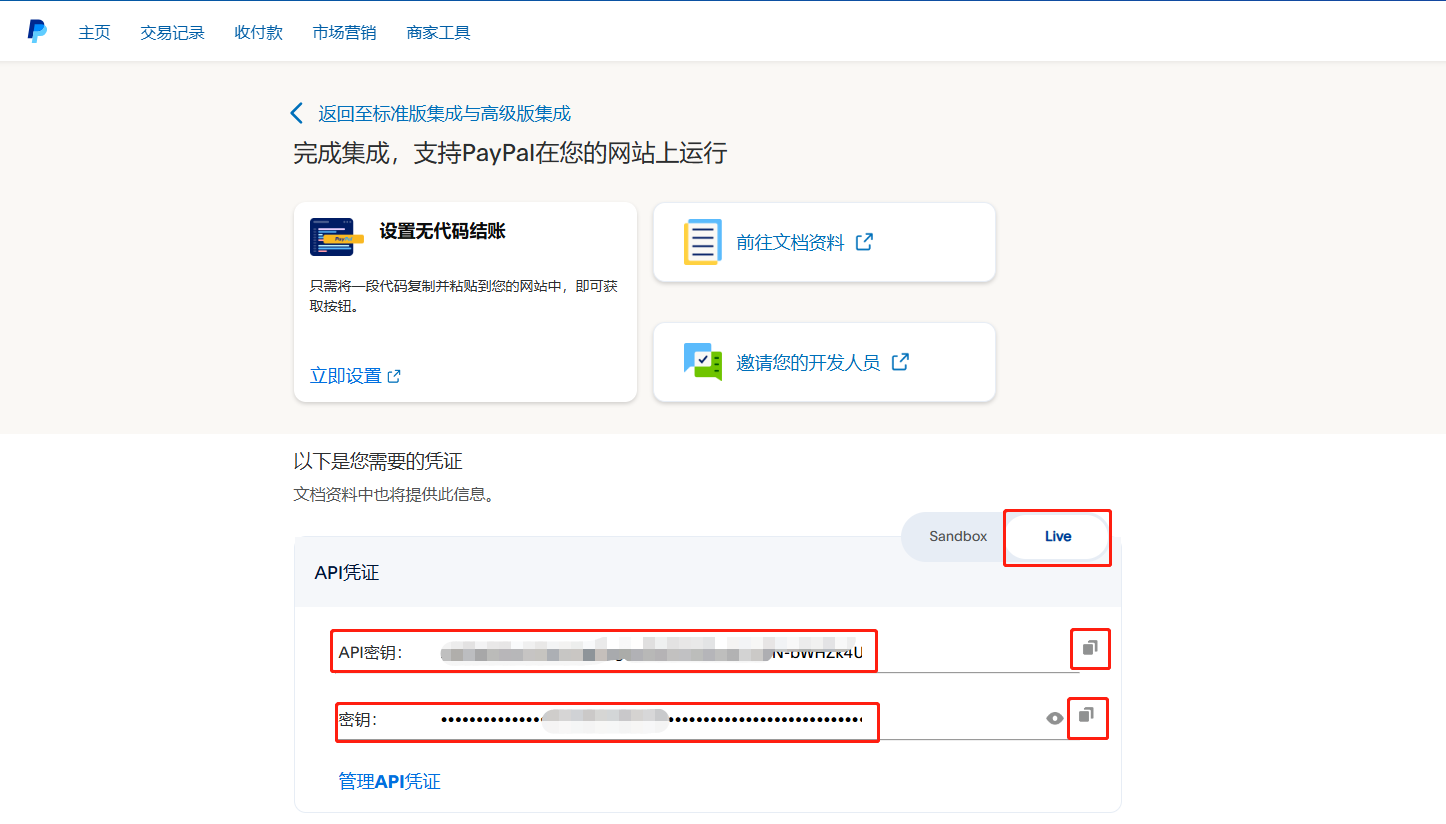This screenshot has height=824, width=1446.
Task: Copy the API密钥 value
Action: pyautogui.click(x=1090, y=648)
